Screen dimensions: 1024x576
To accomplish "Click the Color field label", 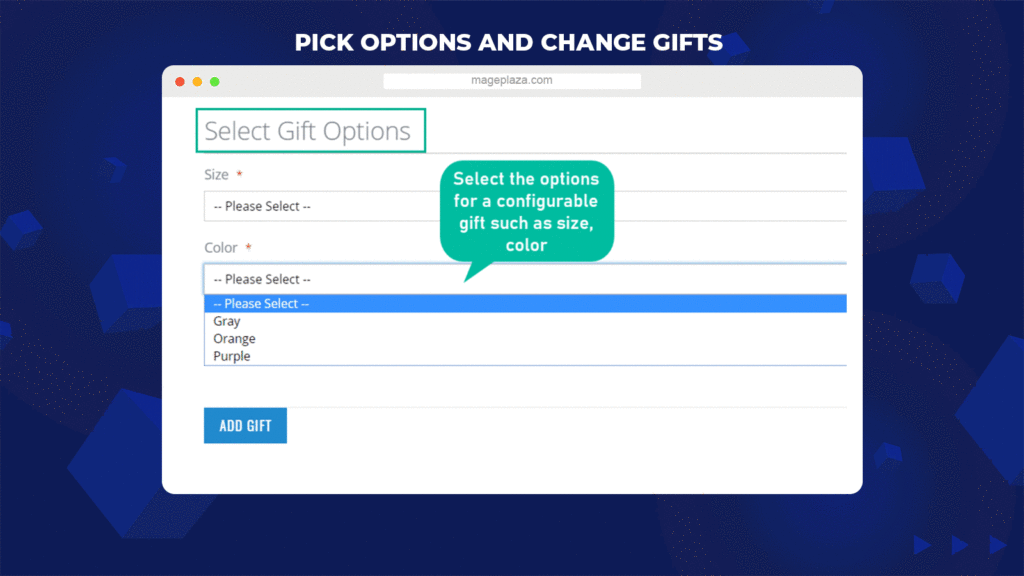I will (221, 248).
